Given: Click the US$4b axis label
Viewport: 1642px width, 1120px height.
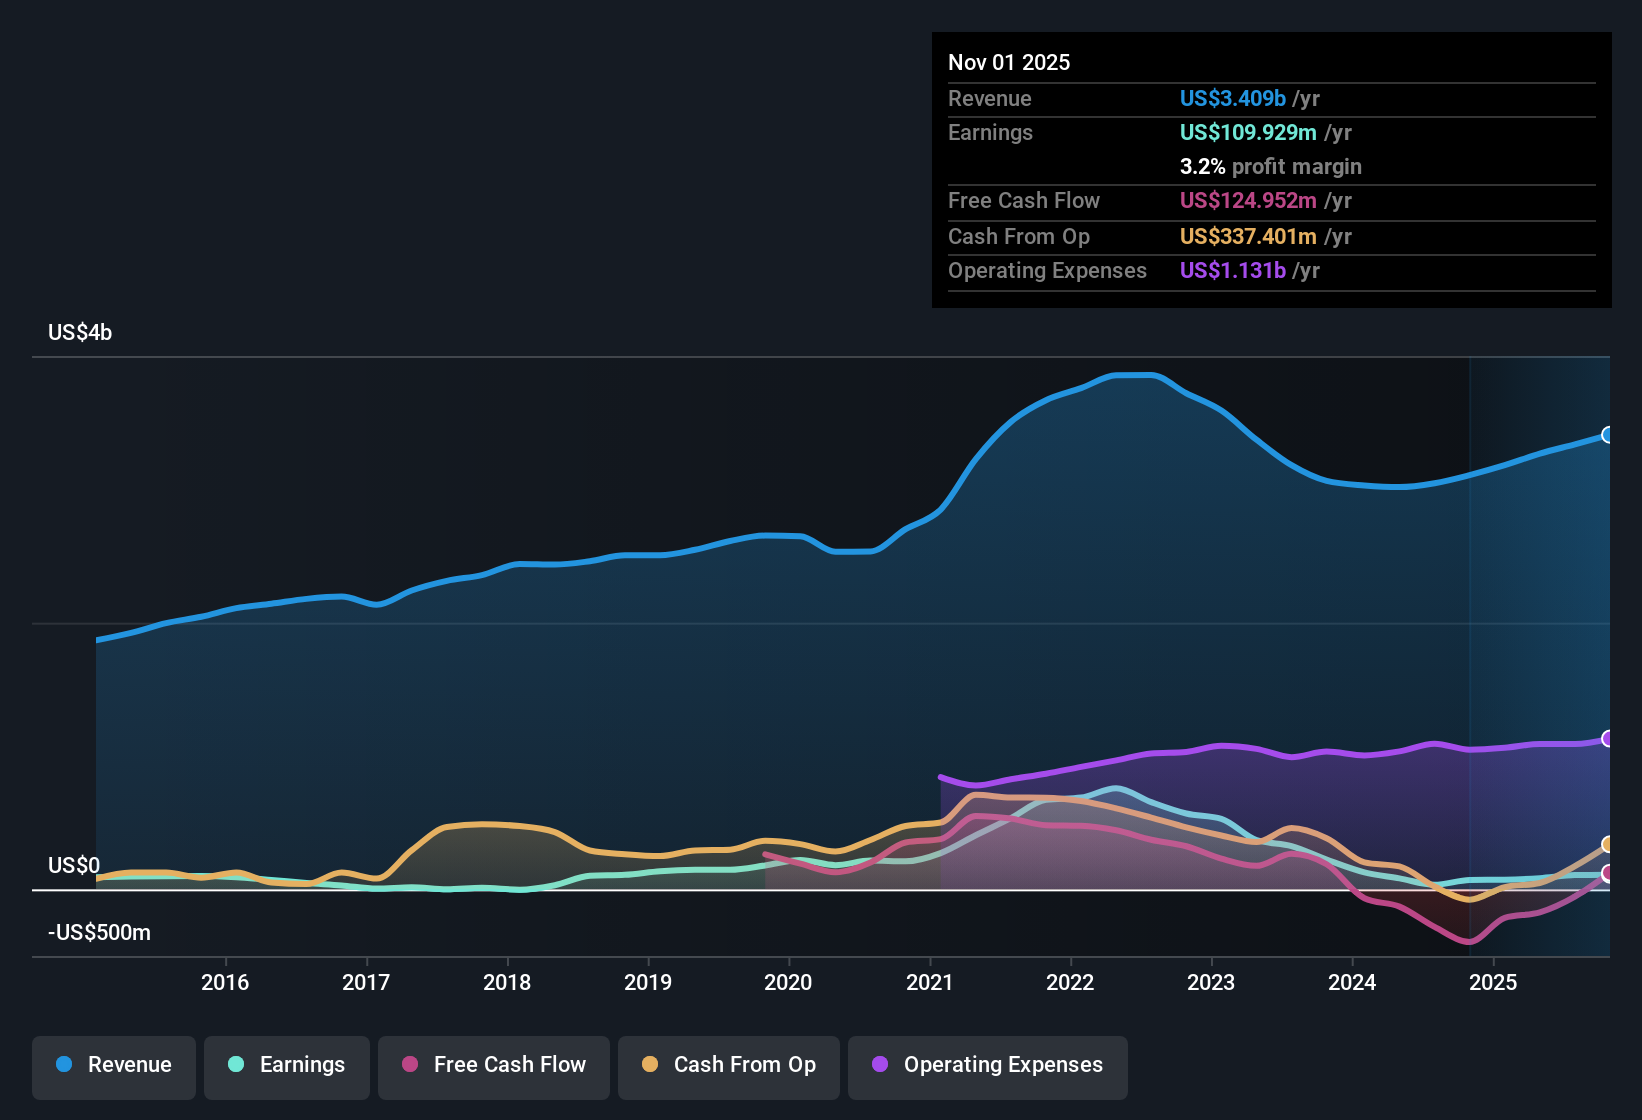Looking at the screenshot, I should pyautogui.click(x=78, y=332).
